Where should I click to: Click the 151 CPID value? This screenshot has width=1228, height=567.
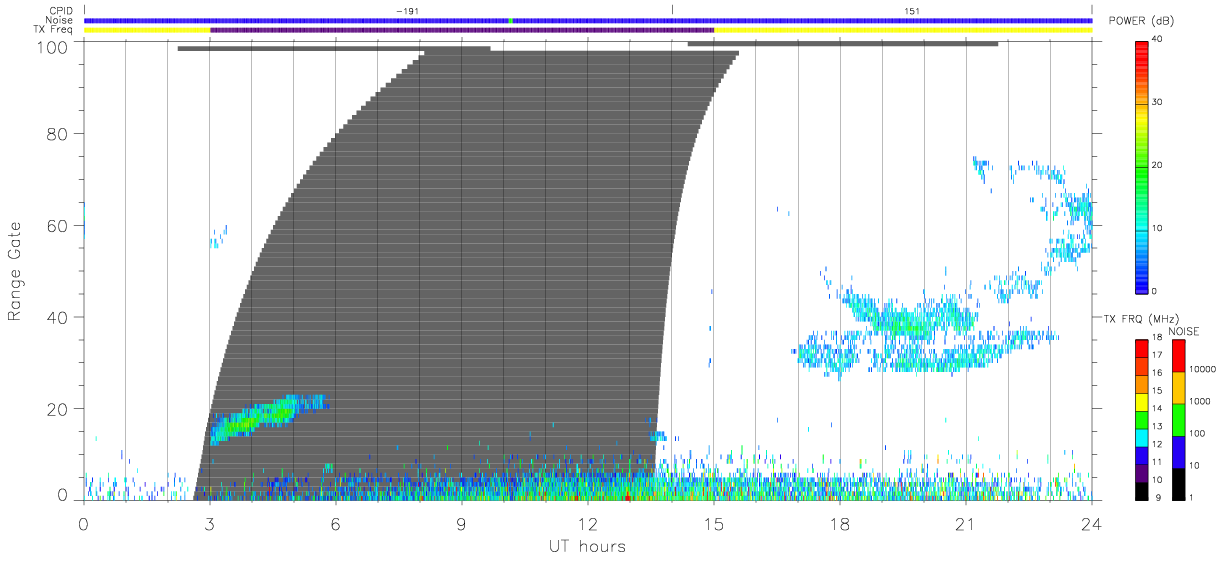point(911,11)
